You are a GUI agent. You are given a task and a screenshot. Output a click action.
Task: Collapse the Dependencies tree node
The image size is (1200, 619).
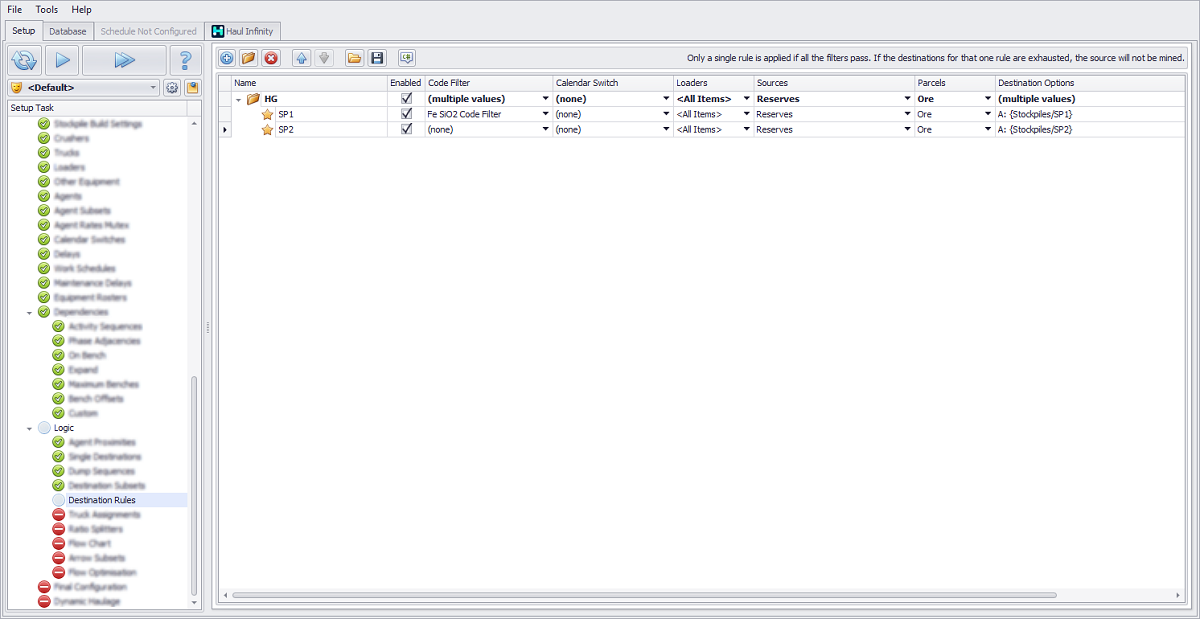(29, 312)
